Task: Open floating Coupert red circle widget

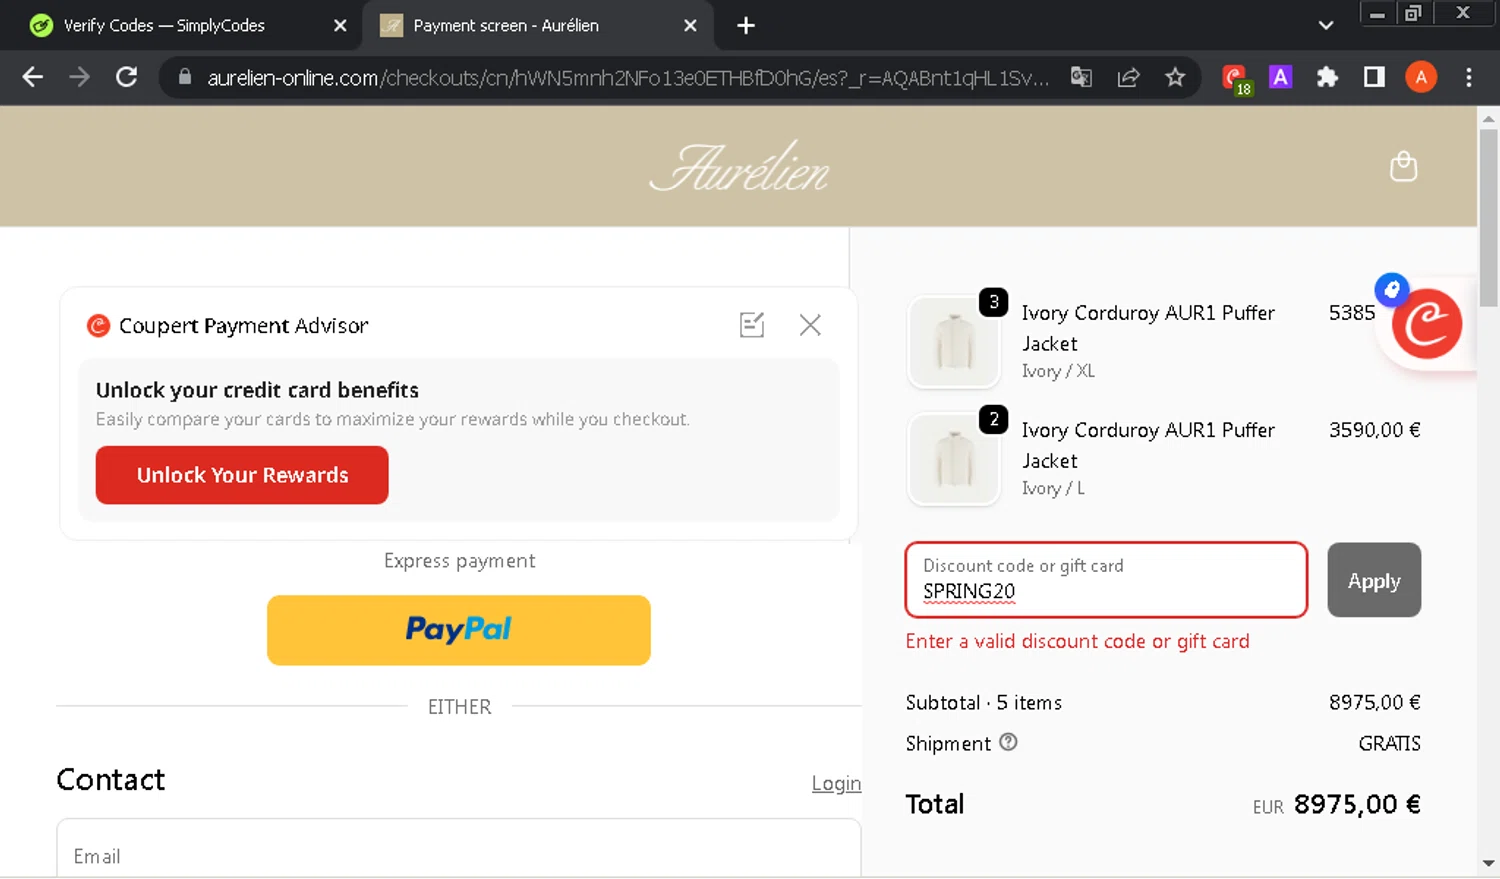Action: tap(1427, 324)
